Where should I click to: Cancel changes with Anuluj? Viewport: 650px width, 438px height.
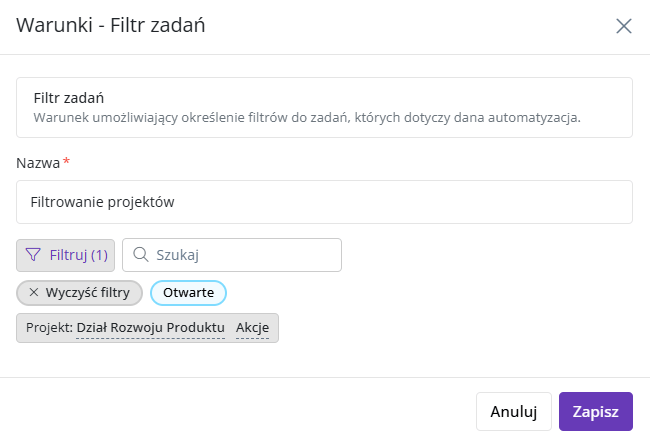tap(514, 411)
